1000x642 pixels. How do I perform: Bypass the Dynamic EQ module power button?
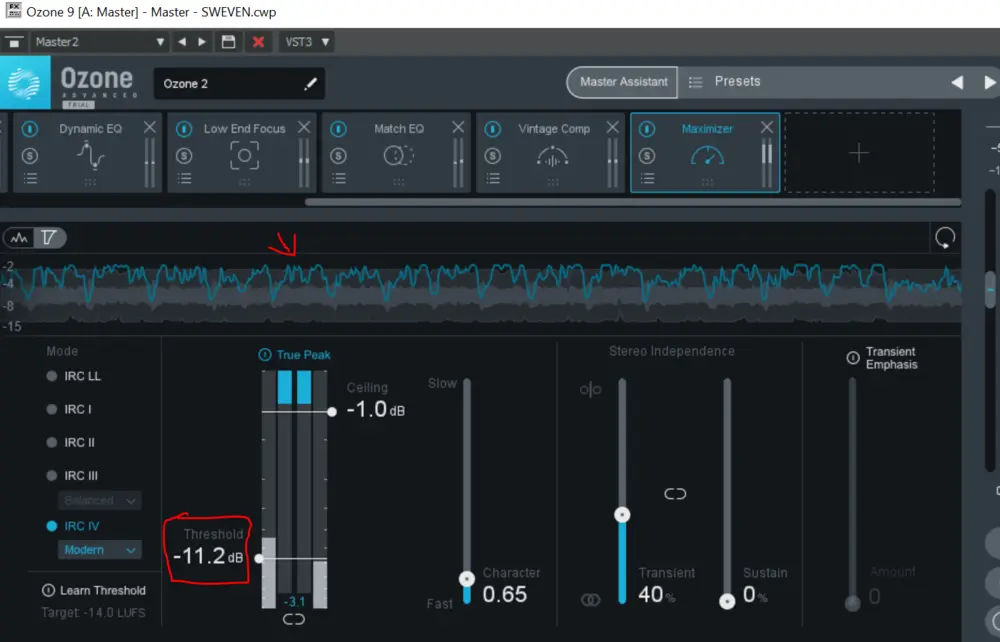pyautogui.click(x=29, y=129)
